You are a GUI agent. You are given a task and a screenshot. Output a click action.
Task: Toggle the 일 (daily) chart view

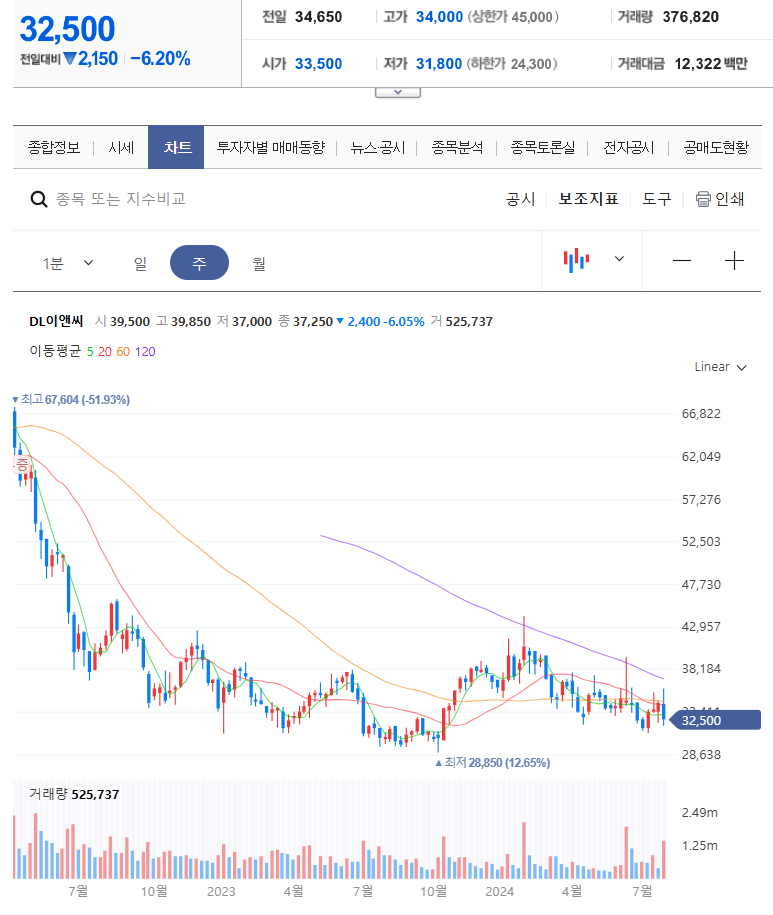(x=140, y=261)
